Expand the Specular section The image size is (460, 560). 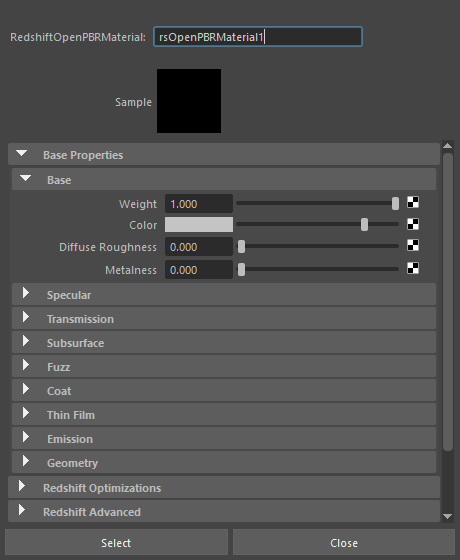pyautogui.click(x=224, y=294)
